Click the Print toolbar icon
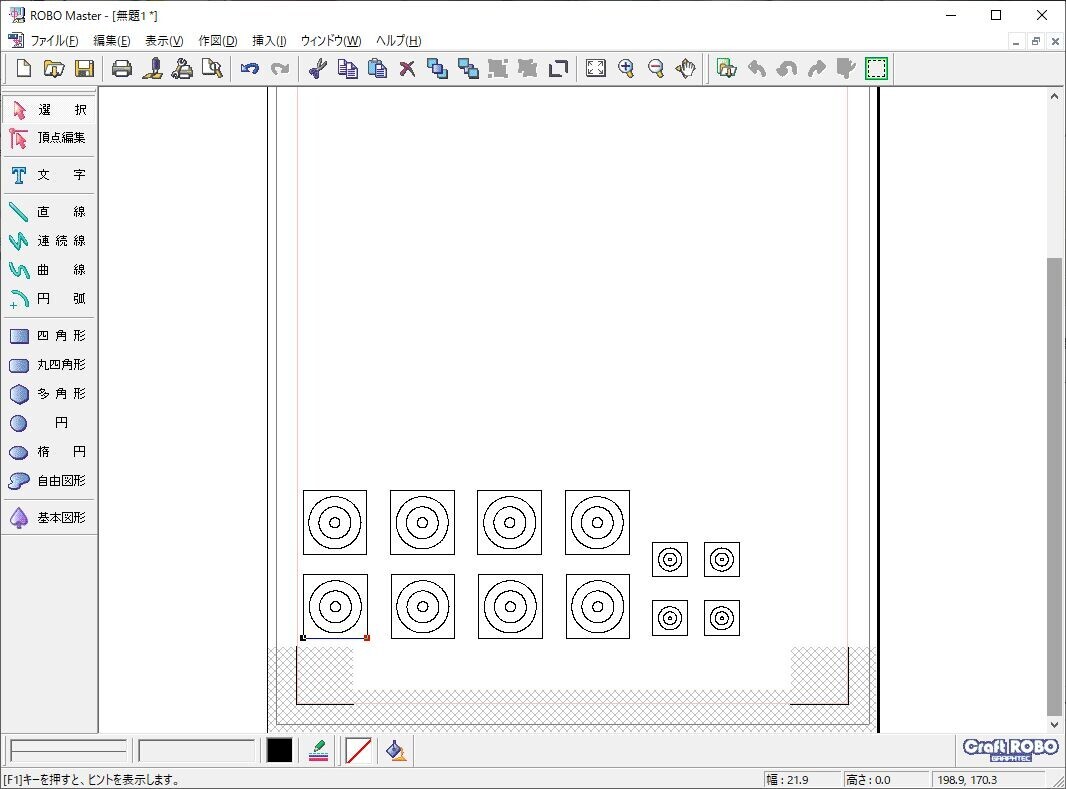The height and width of the screenshot is (789, 1066). pyautogui.click(x=122, y=68)
